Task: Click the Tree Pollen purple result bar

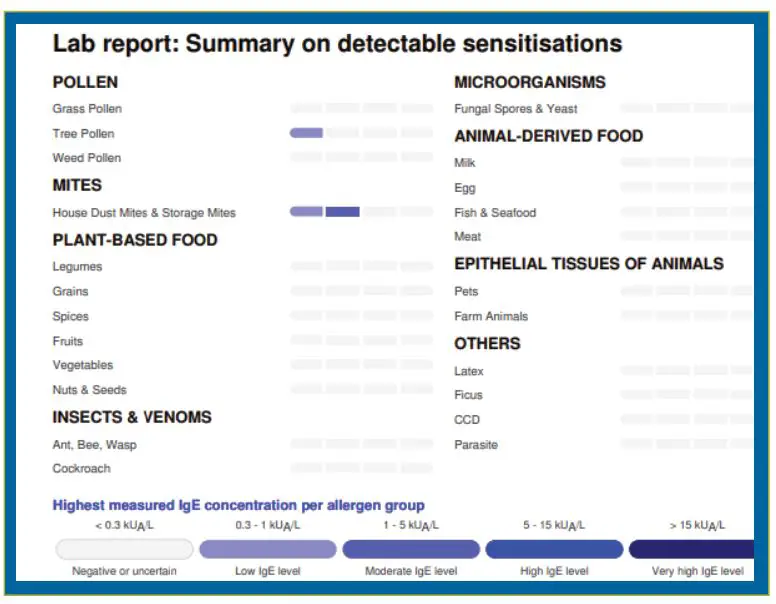Action: click(x=306, y=132)
